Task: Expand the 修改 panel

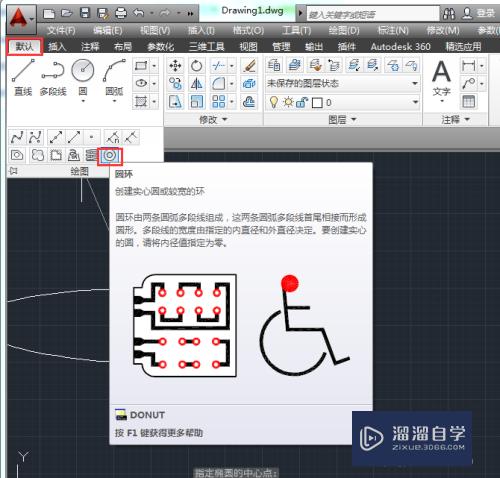Action: pos(213,119)
